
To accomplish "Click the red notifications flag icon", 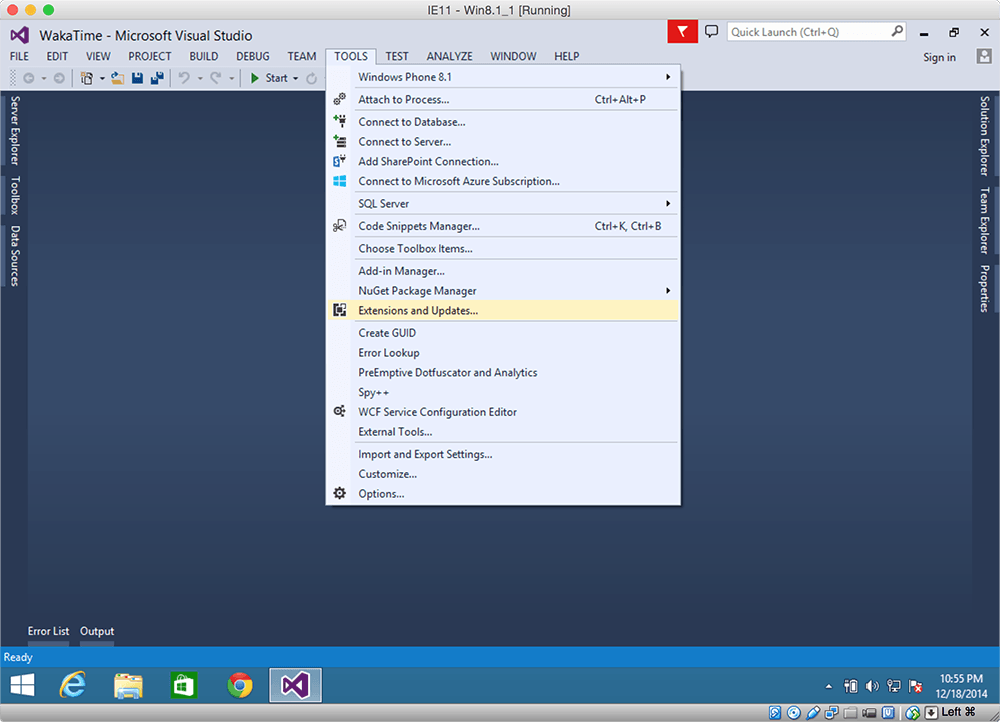I will tap(682, 32).
